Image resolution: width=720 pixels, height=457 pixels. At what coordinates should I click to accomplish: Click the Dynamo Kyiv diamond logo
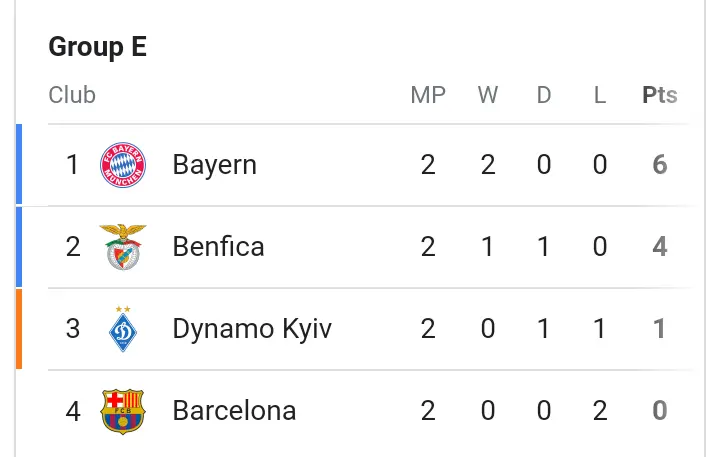pos(123,329)
